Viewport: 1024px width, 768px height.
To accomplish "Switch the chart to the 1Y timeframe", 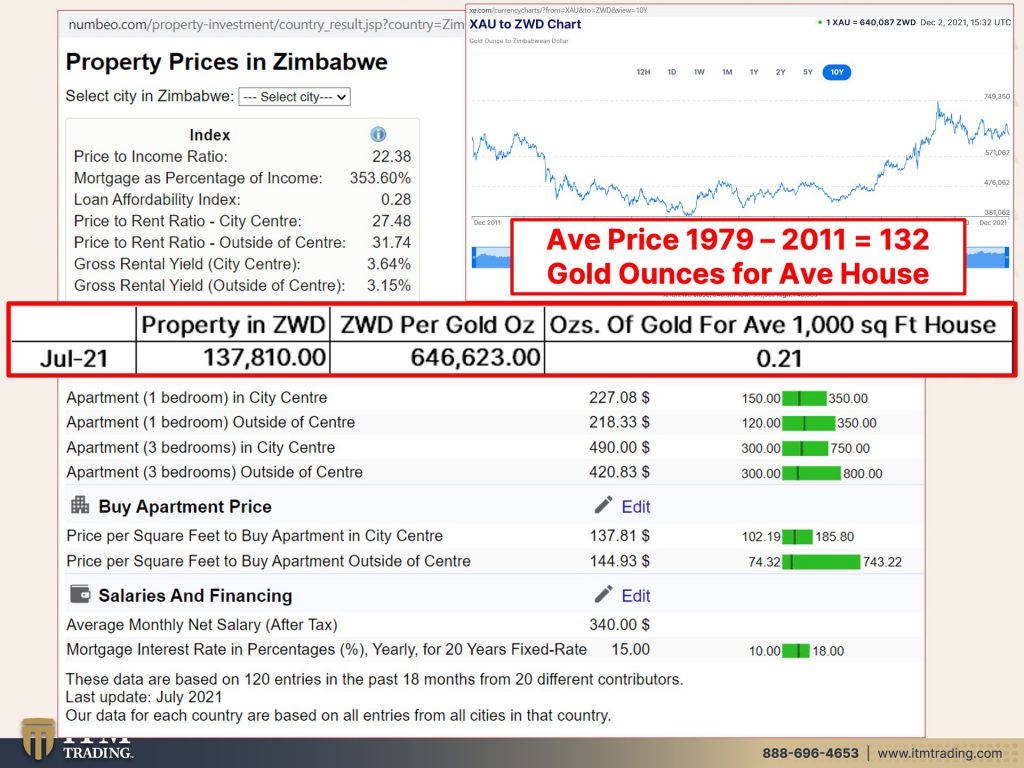I will (754, 72).
